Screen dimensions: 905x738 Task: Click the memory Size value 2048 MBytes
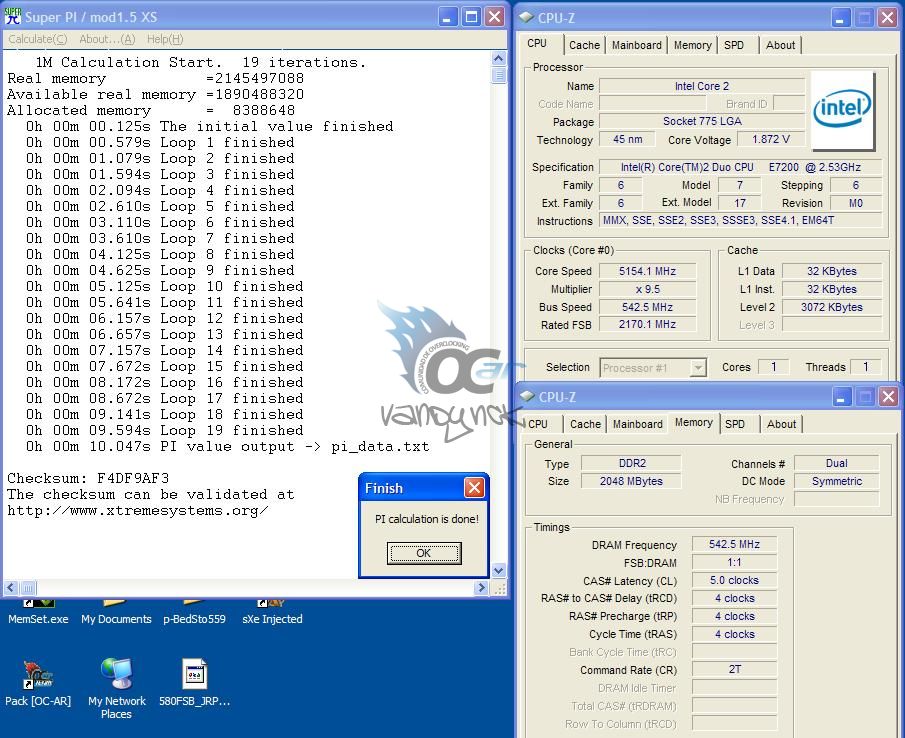point(631,481)
